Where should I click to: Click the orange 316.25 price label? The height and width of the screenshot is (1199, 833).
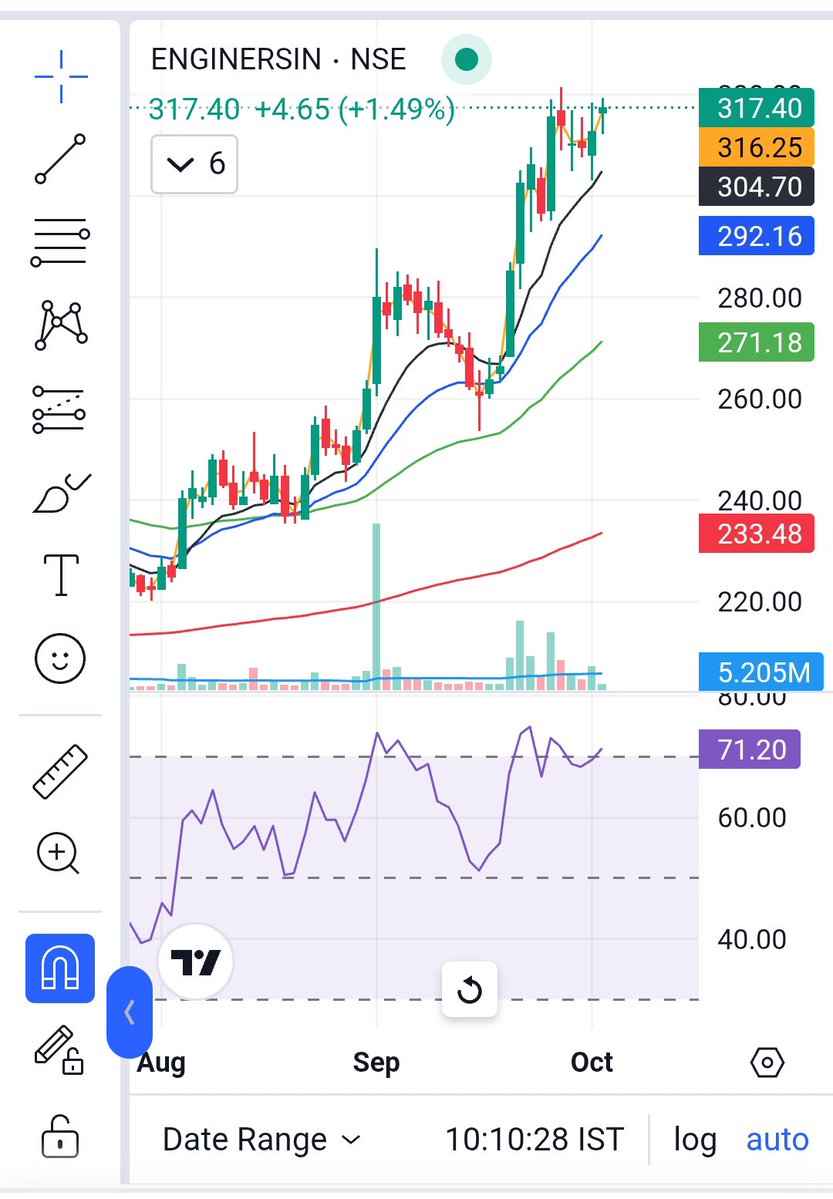pos(757,147)
